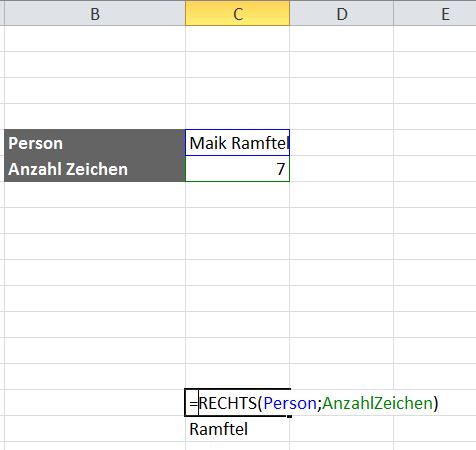The height and width of the screenshot is (450, 476).
Task: Click empty cell in column D beside value 7
Action: click(342, 169)
